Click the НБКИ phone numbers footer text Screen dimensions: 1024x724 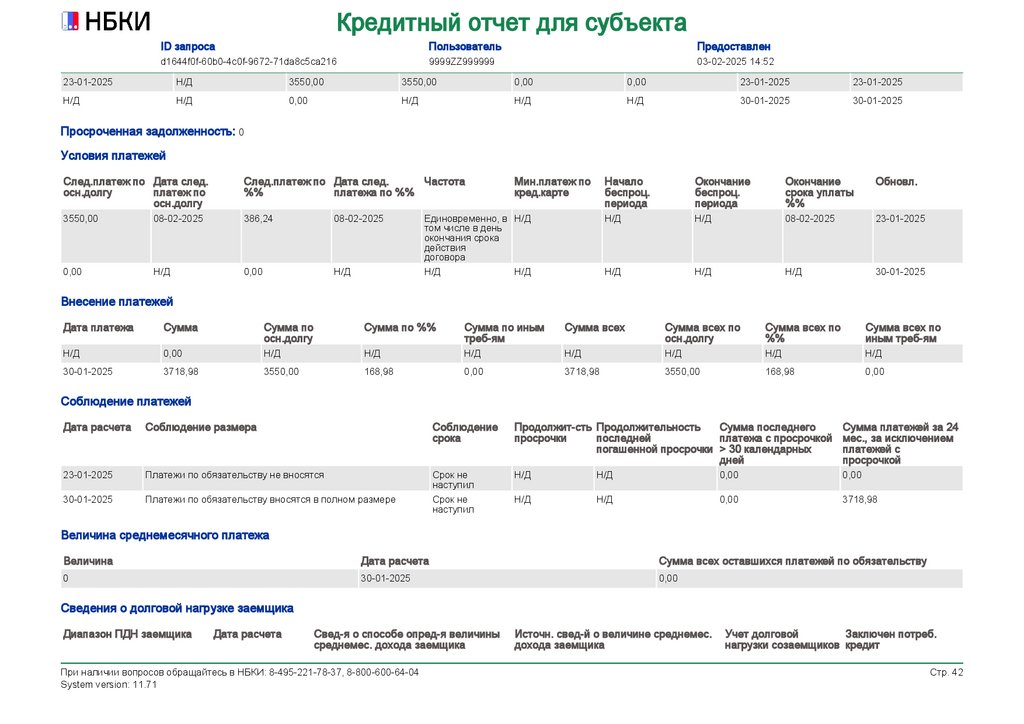pyautogui.click(x=240, y=672)
